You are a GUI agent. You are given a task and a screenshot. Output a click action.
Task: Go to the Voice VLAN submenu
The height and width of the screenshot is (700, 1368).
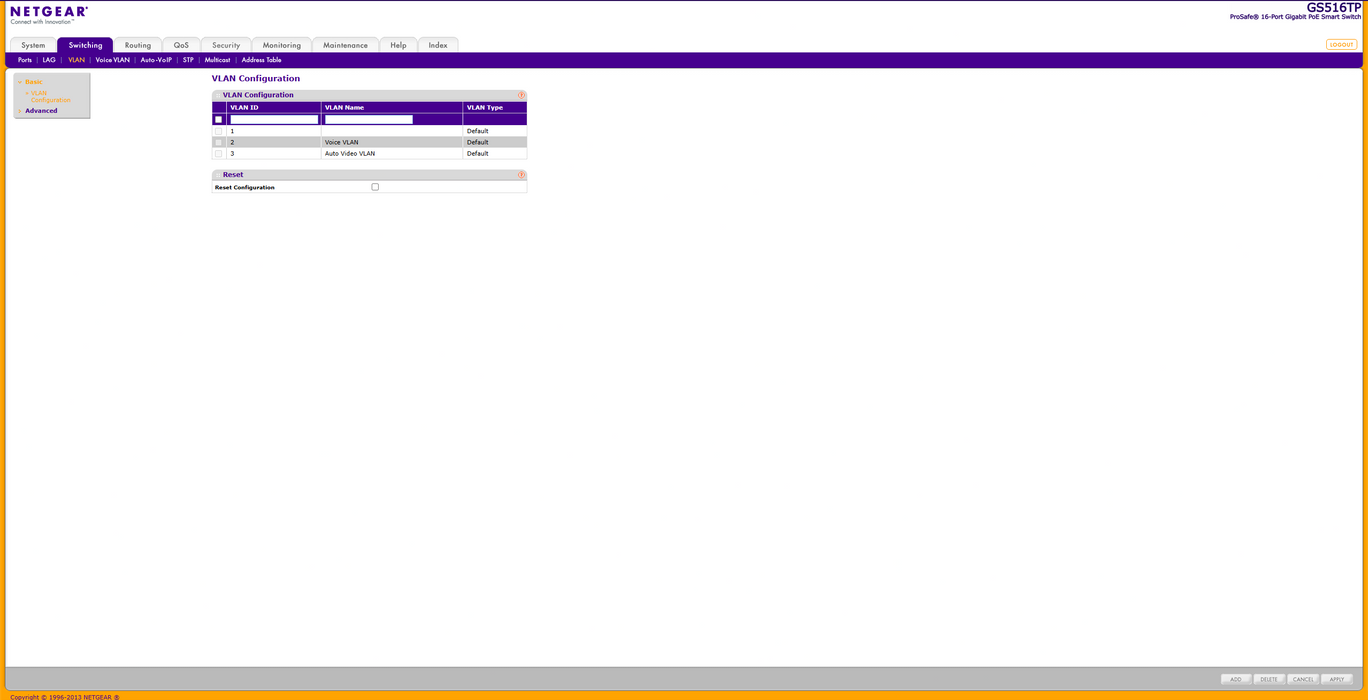[x=112, y=60]
